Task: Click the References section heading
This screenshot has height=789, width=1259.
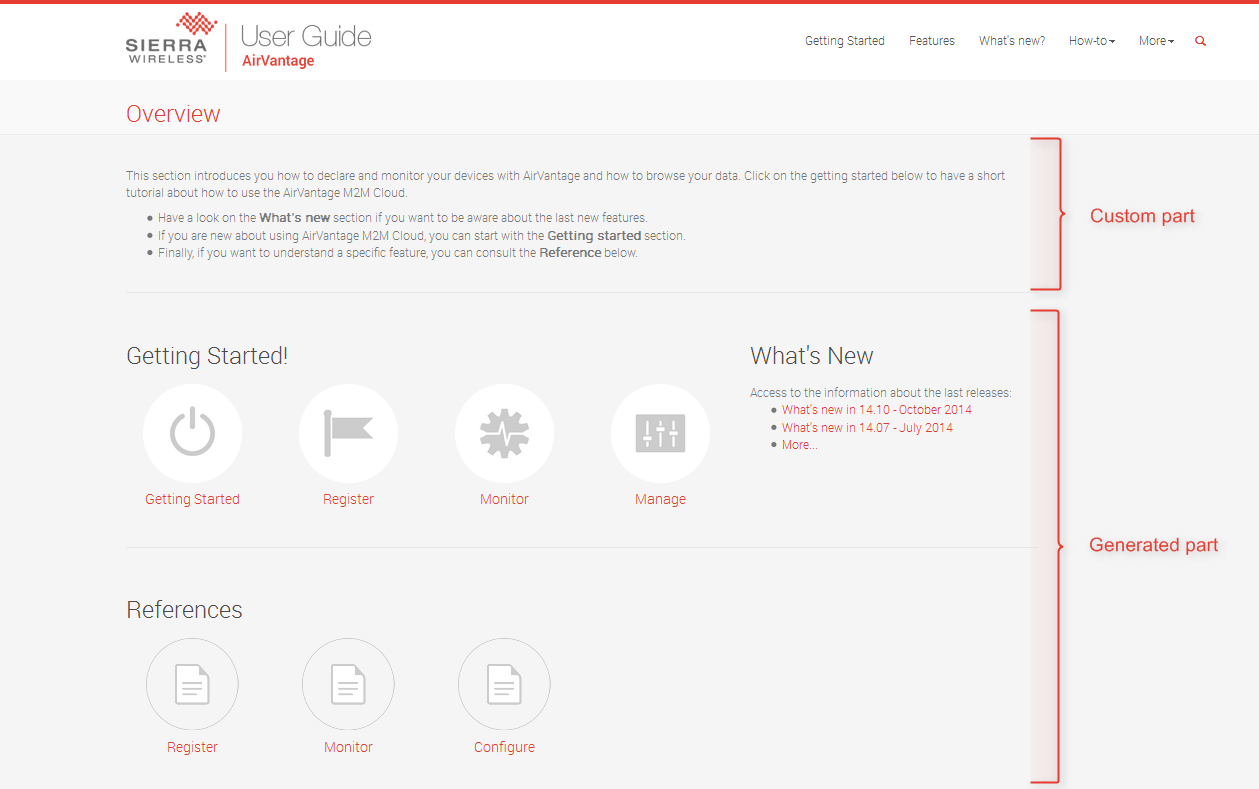Action: click(184, 610)
